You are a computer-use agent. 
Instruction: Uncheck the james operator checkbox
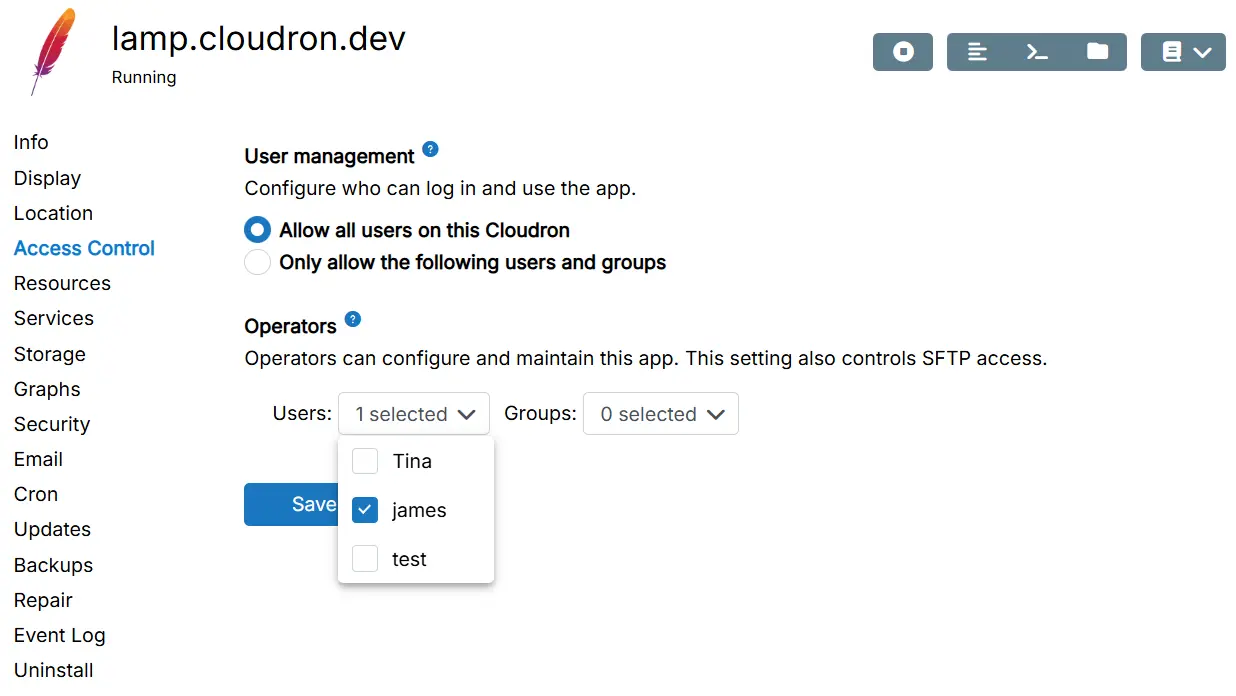[366, 510]
